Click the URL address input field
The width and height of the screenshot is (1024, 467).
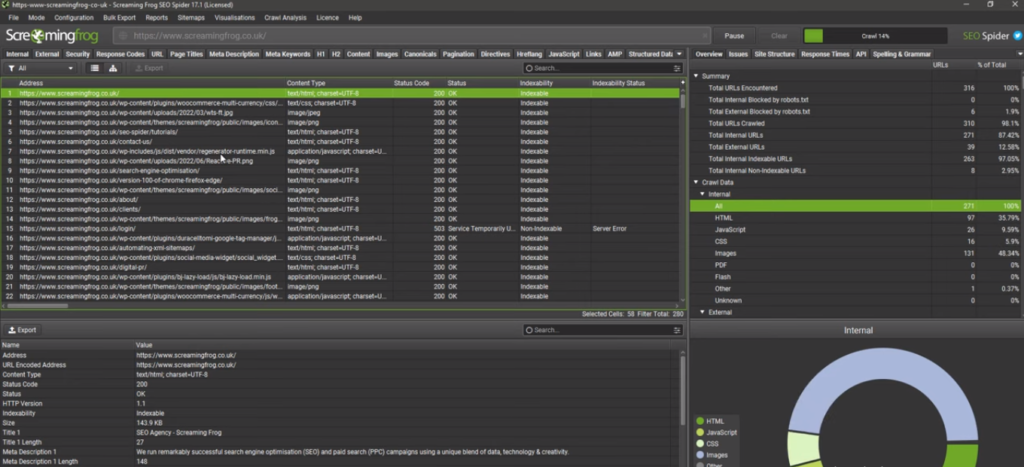pos(411,36)
